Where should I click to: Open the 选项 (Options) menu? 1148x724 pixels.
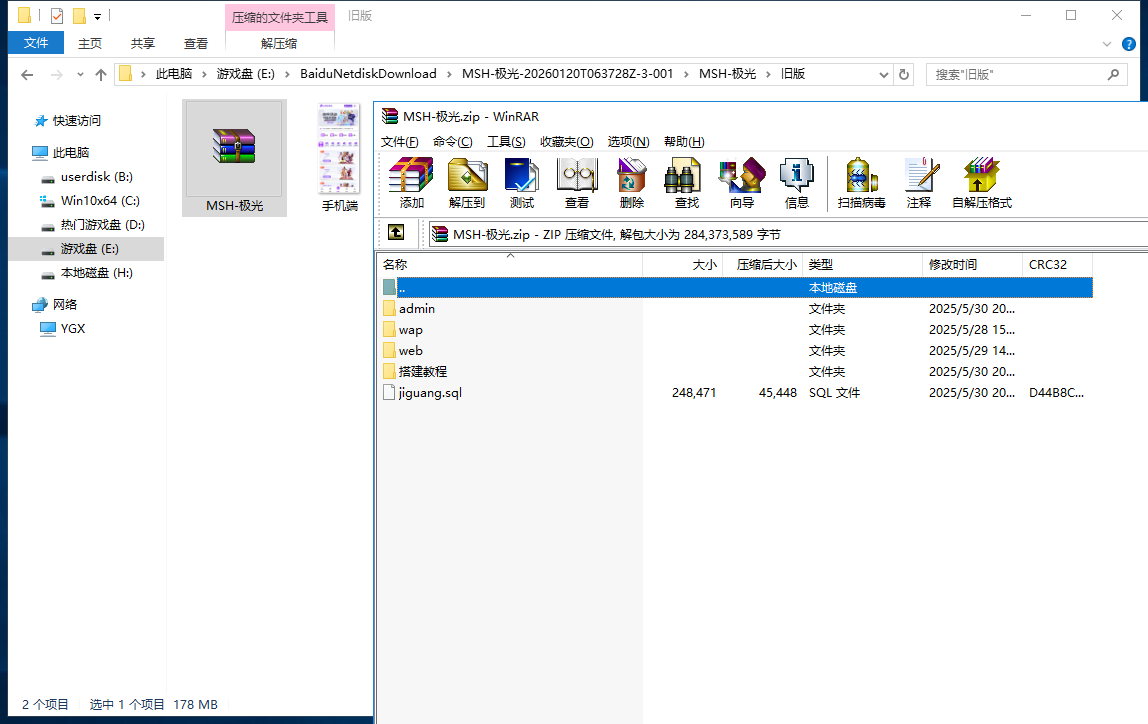point(628,141)
